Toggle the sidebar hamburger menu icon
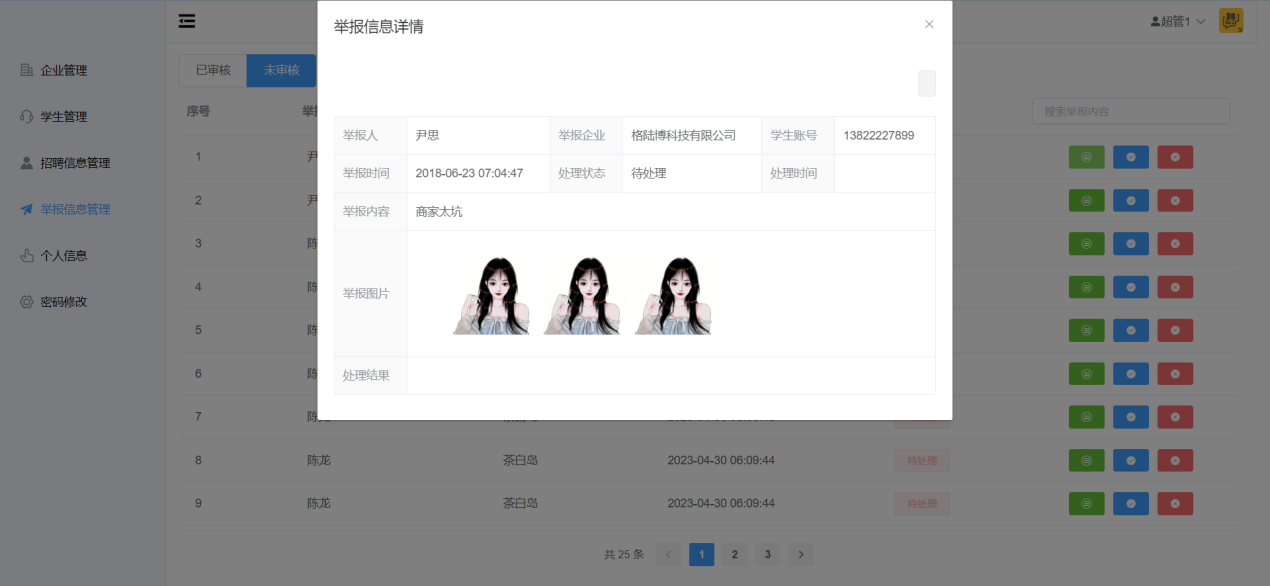Viewport: 1270px width, 586px height. click(187, 21)
